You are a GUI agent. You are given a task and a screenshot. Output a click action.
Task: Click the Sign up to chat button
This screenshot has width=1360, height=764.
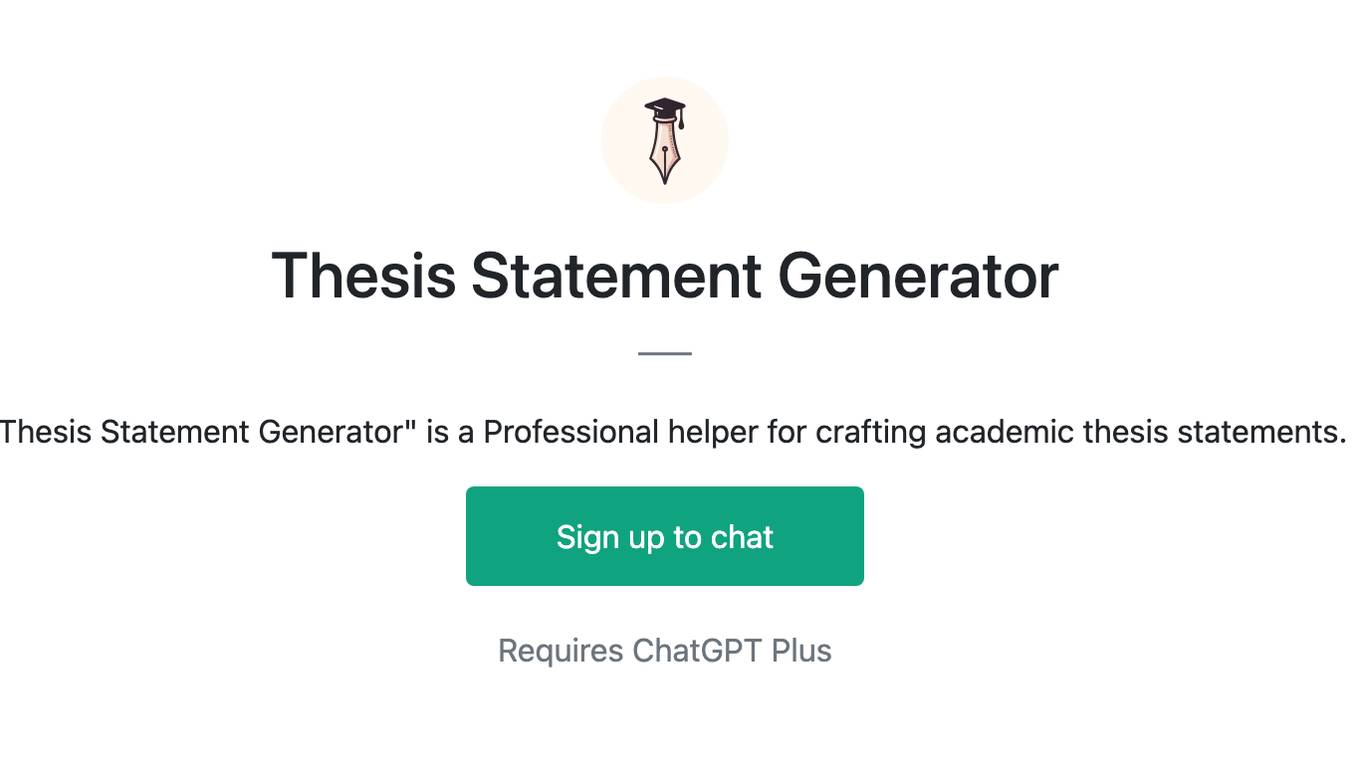point(665,536)
